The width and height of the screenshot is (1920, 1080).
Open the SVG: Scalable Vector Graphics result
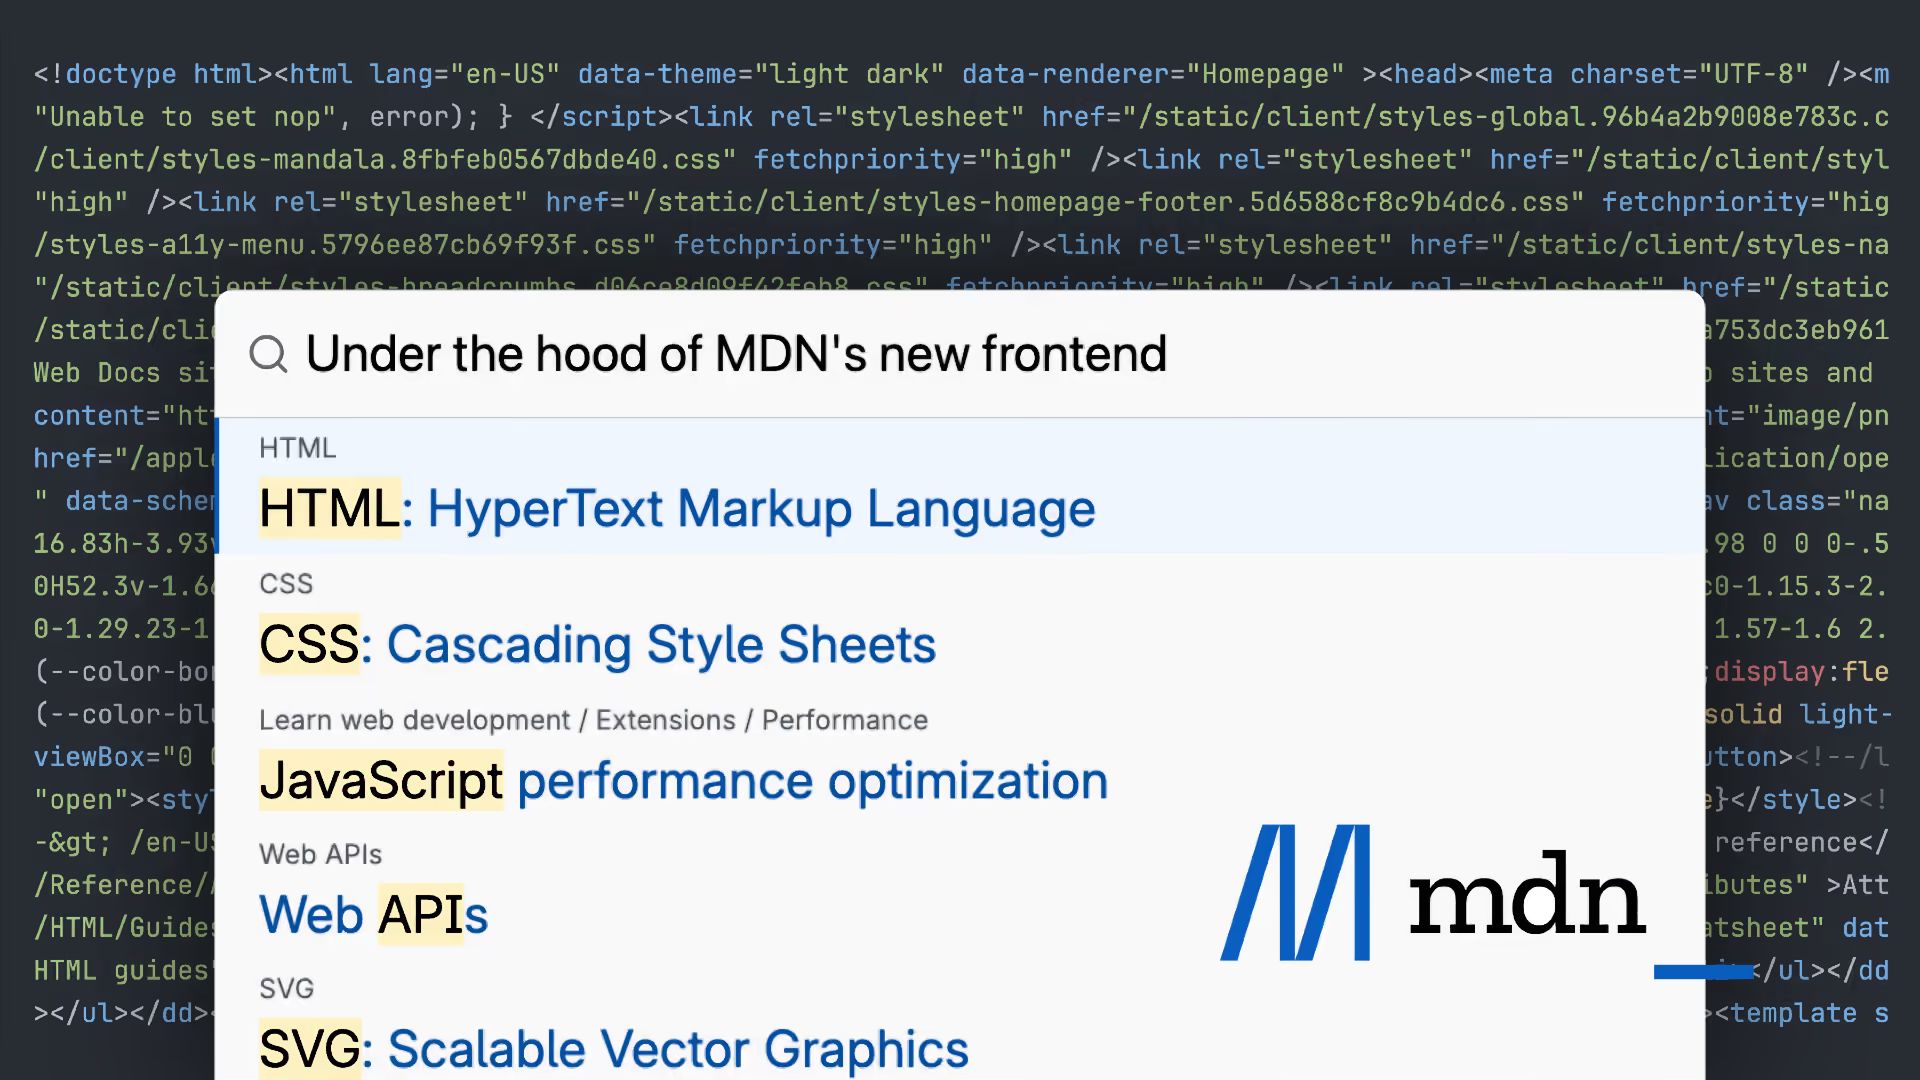click(x=613, y=1048)
